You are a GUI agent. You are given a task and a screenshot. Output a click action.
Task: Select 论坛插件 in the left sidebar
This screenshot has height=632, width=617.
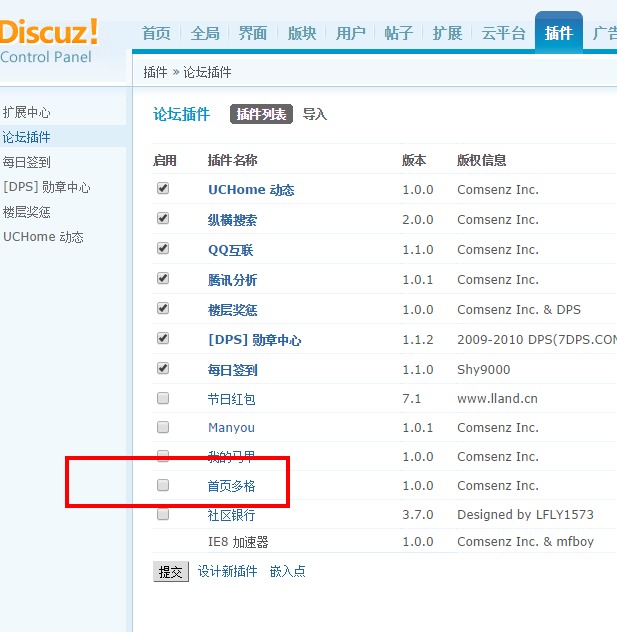pos(27,137)
